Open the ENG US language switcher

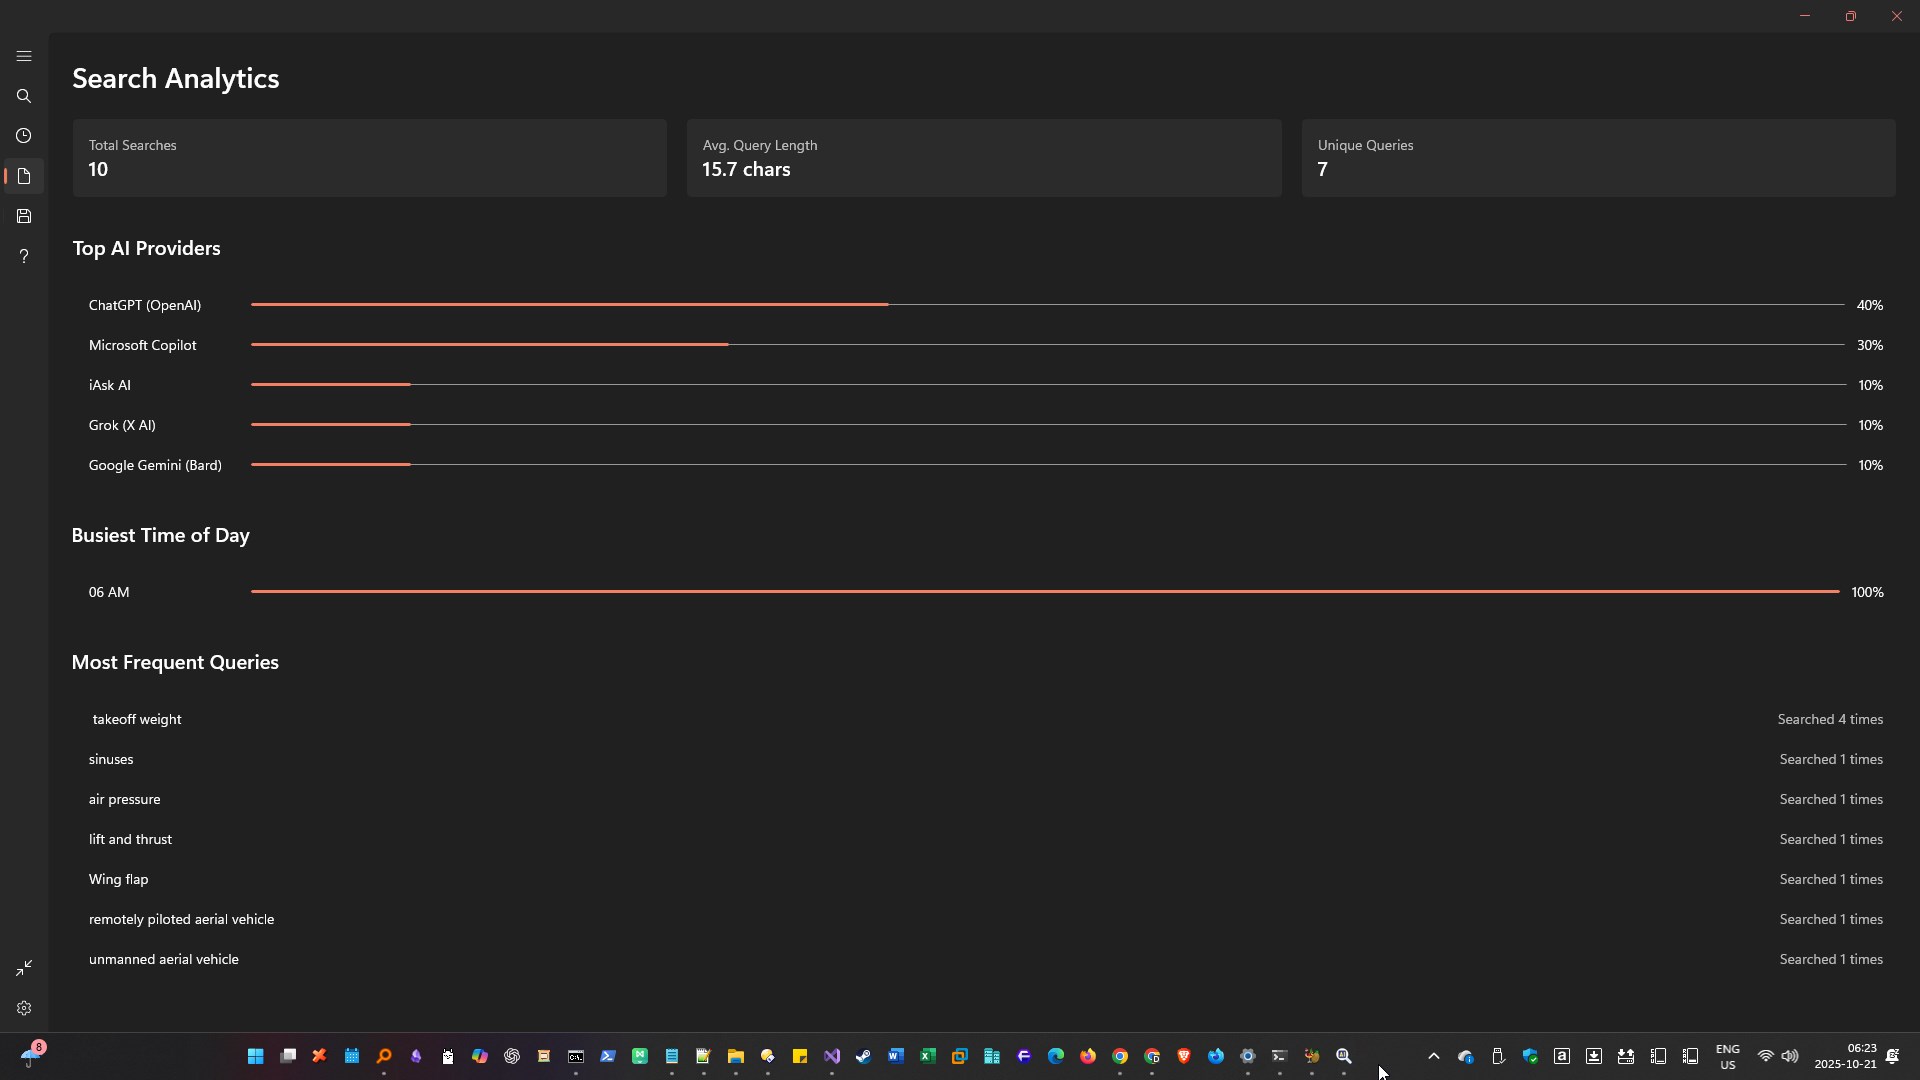click(1727, 1056)
